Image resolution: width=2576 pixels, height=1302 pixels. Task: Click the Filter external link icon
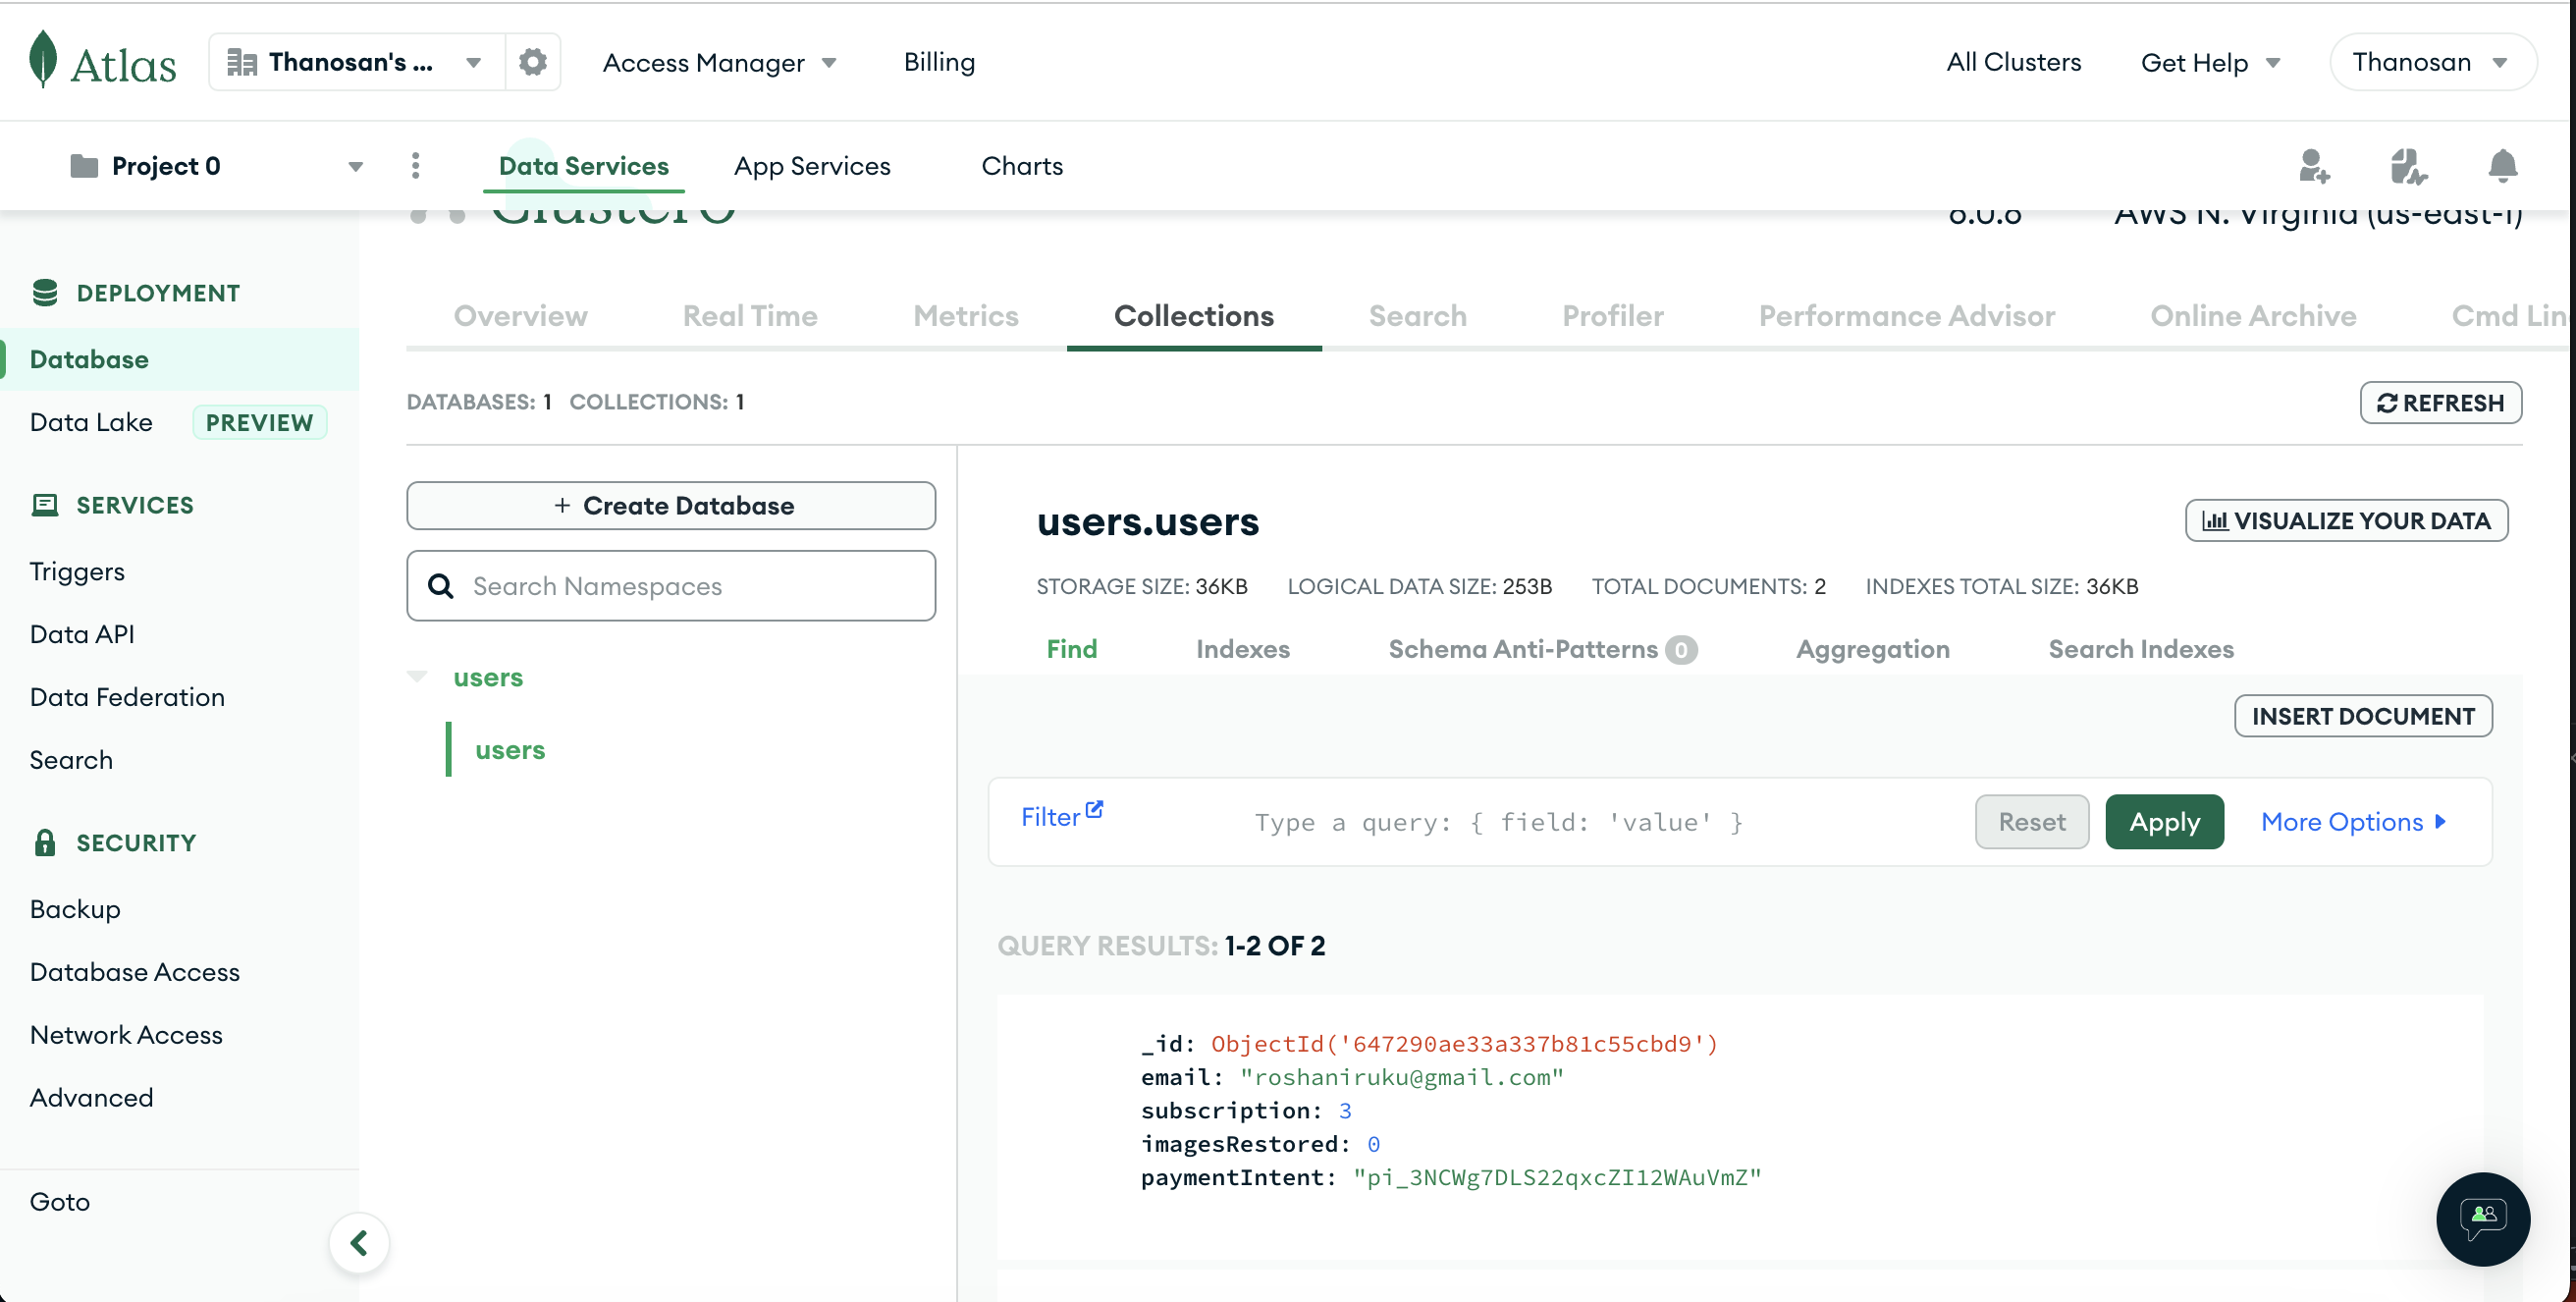[x=1095, y=809]
